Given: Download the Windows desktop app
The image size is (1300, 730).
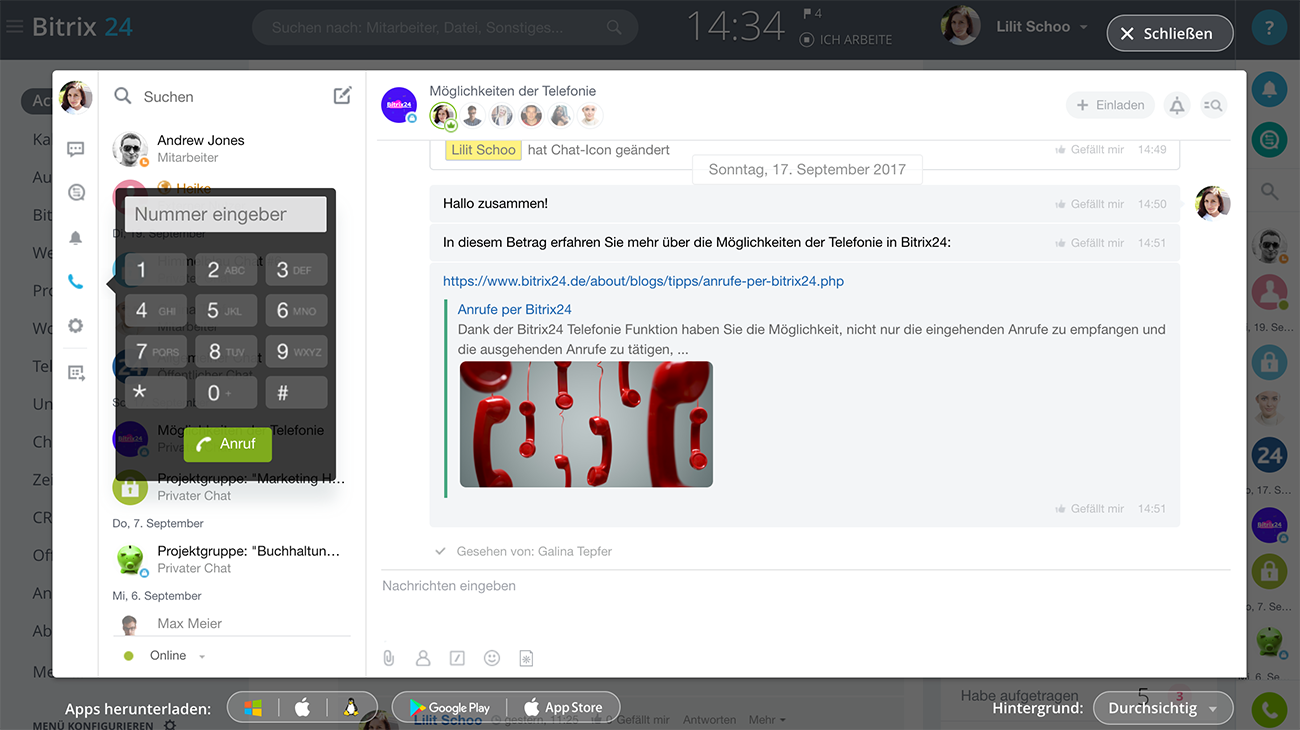Looking at the screenshot, I should pyautogui.click(x=253, y=708).
